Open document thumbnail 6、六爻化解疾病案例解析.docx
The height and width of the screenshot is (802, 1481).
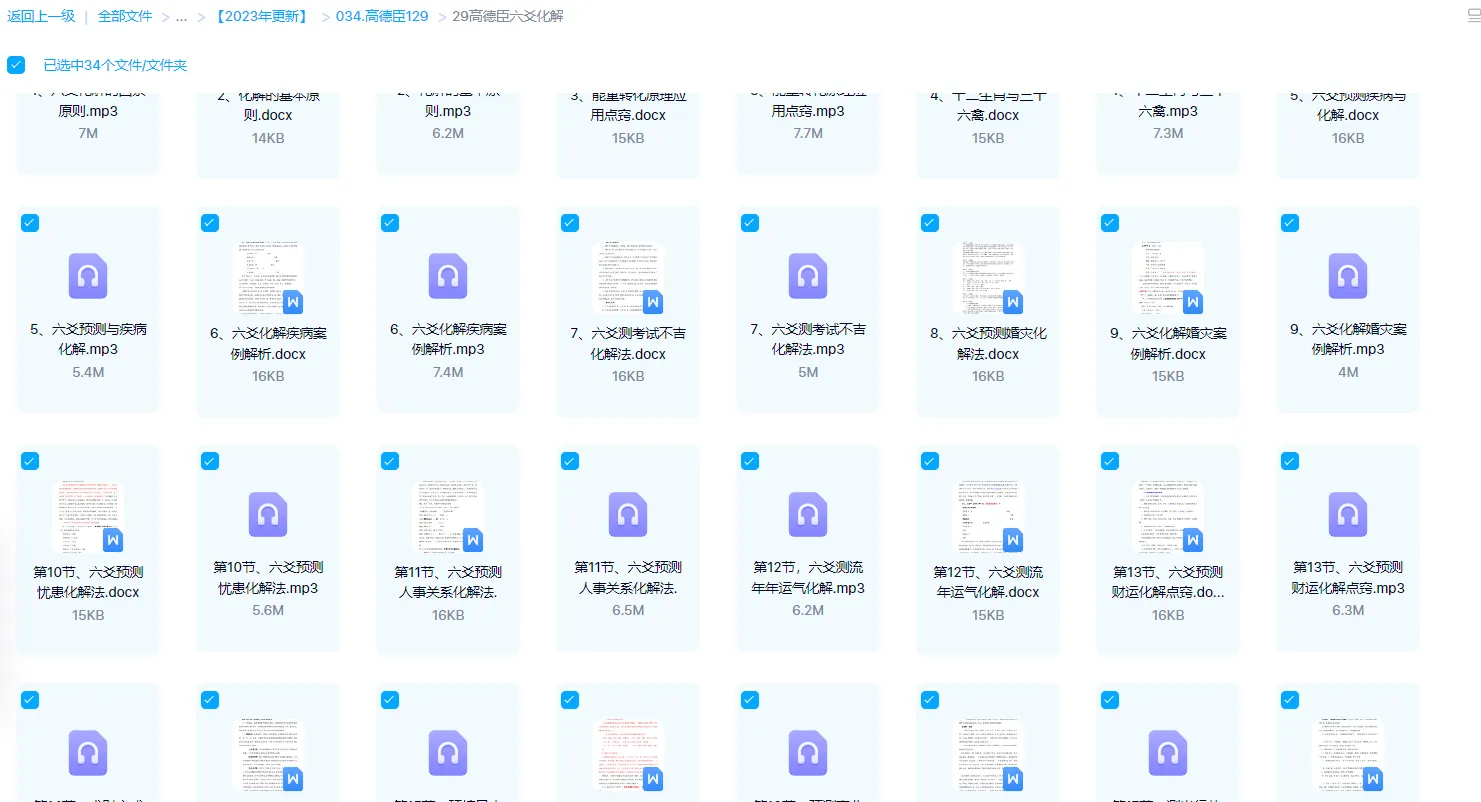click(x=268, y=276)
